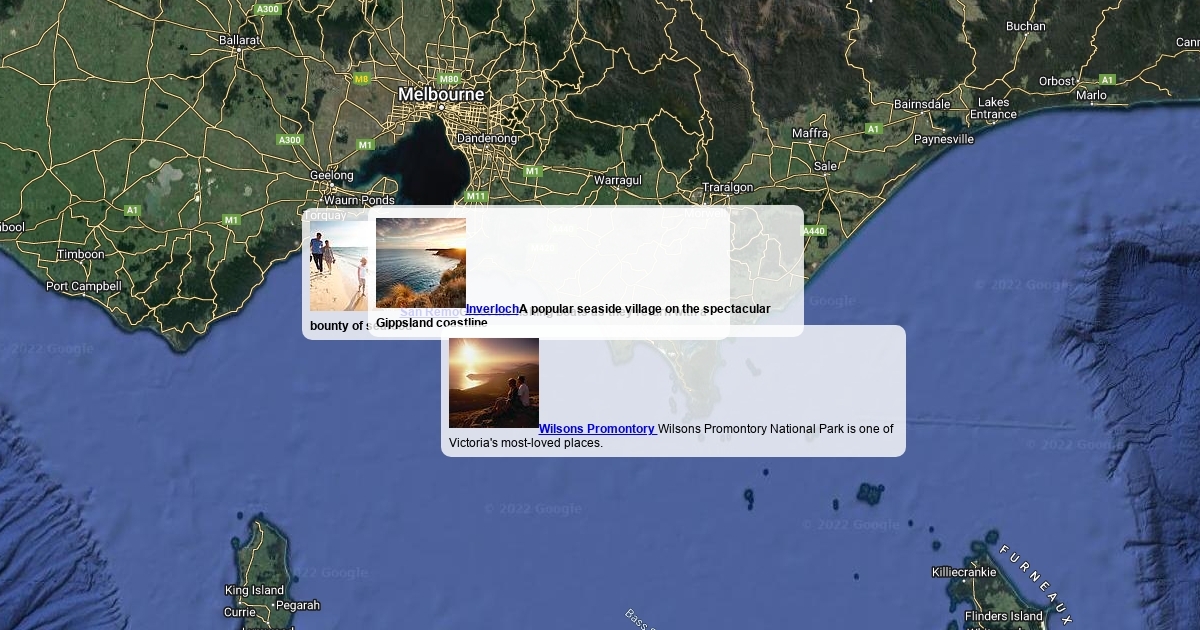Click the M80 road shield near Melbourne
This screenshot has width=1200, height=630.
pyautogui.click(x=449, y=79)
